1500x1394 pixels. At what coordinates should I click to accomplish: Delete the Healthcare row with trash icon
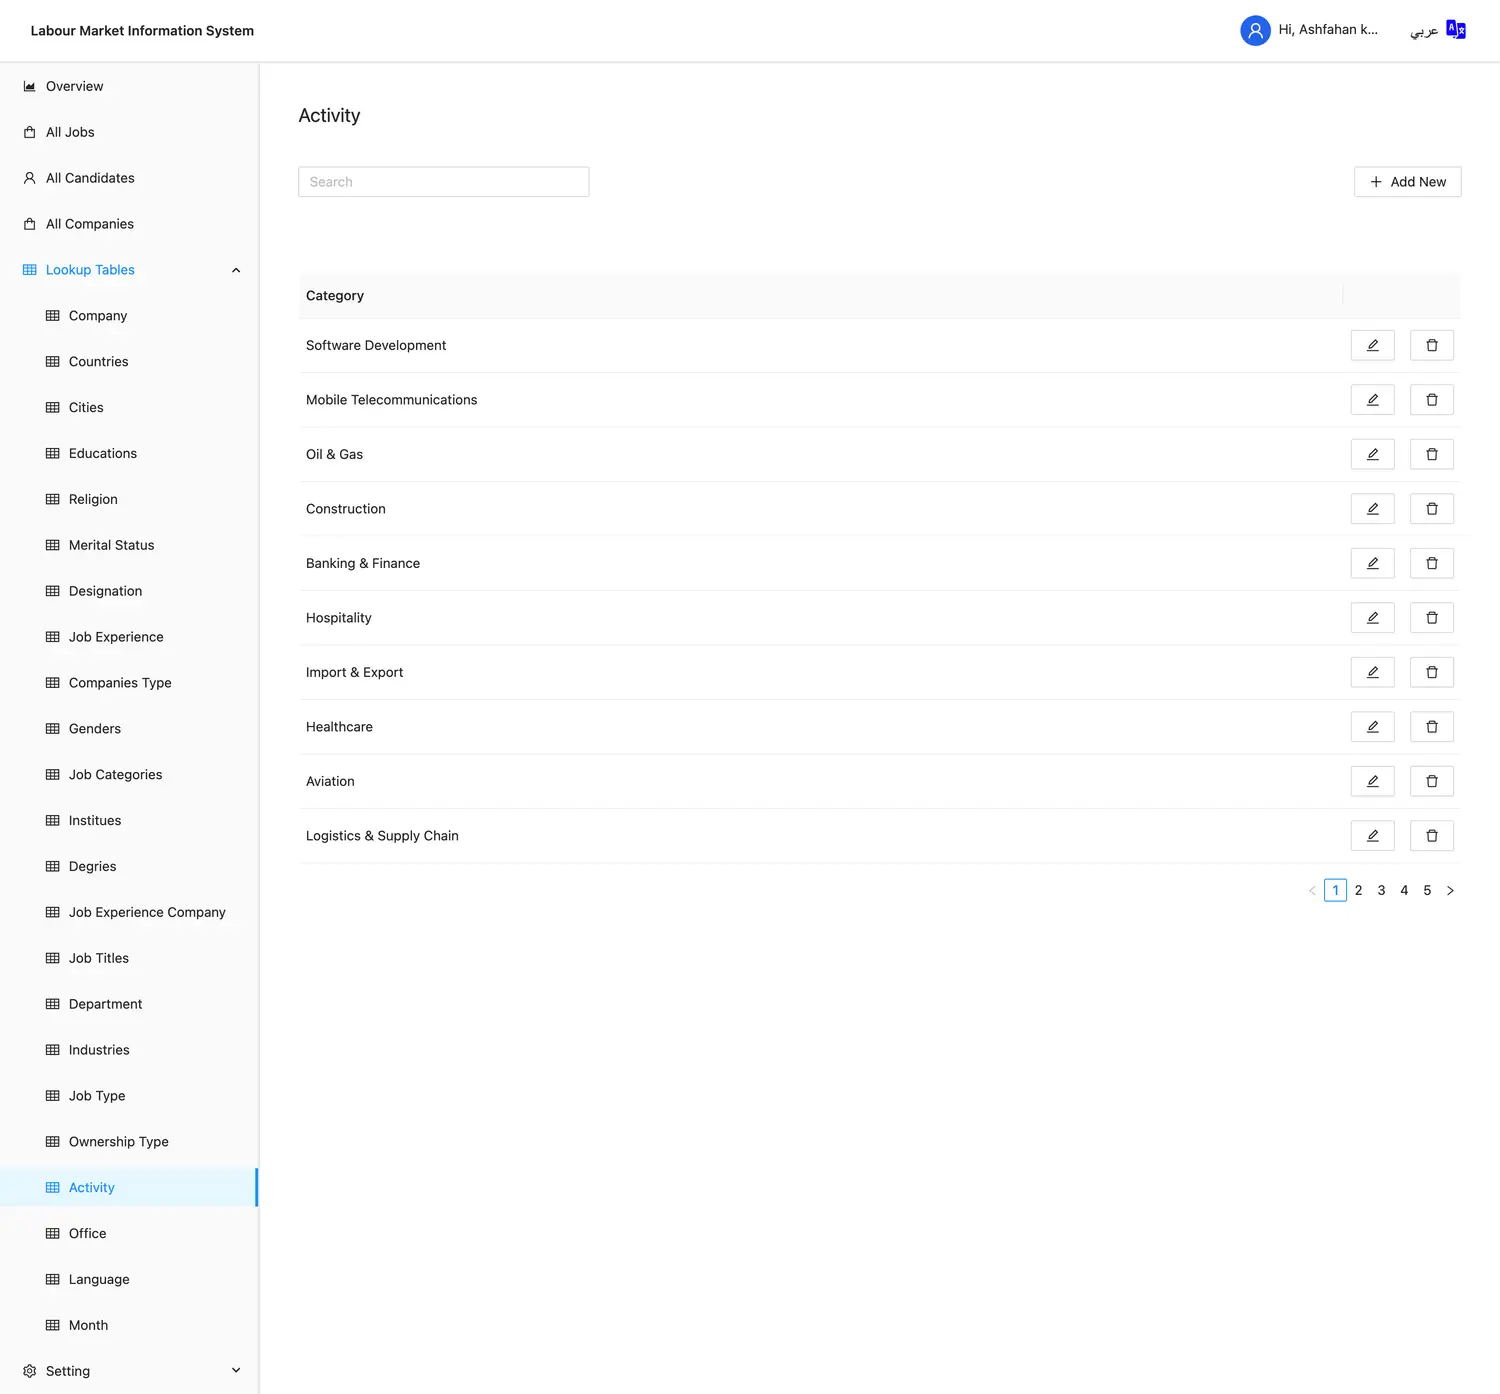coord(1431,727)
